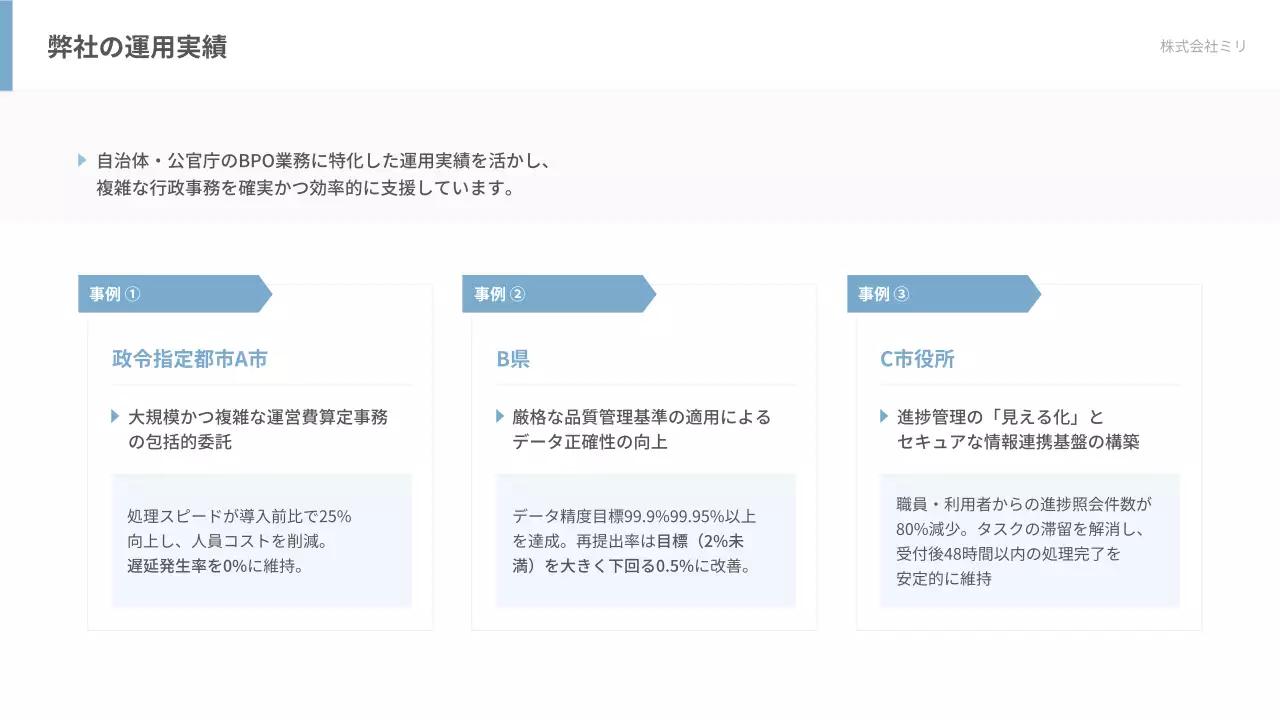Image resolution: width=1280 pixels, height=720 pixels.
Task: Select the 弊社の運用実績 title
Action: click(x=135, y=46)
